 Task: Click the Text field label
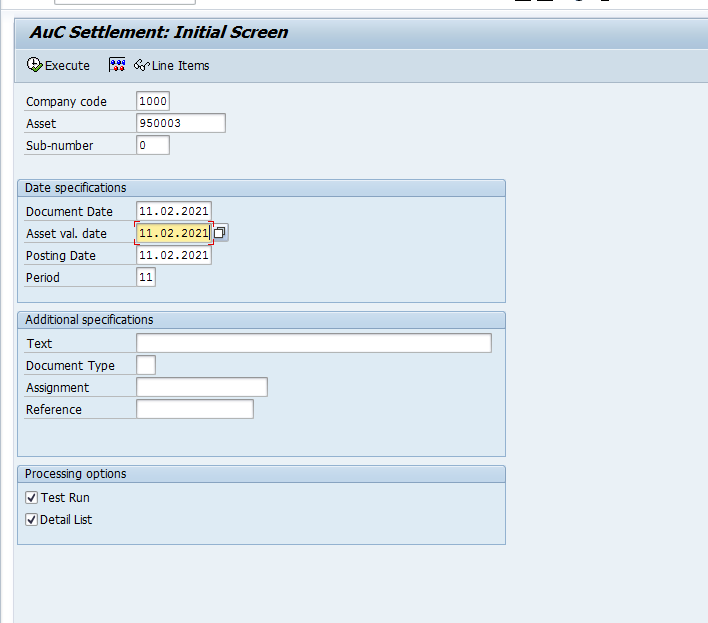point(39,344)
